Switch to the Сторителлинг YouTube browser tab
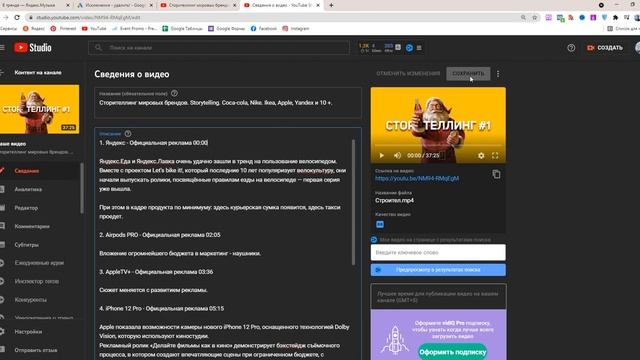Screen dimensions: 640x360 [198, 5]
